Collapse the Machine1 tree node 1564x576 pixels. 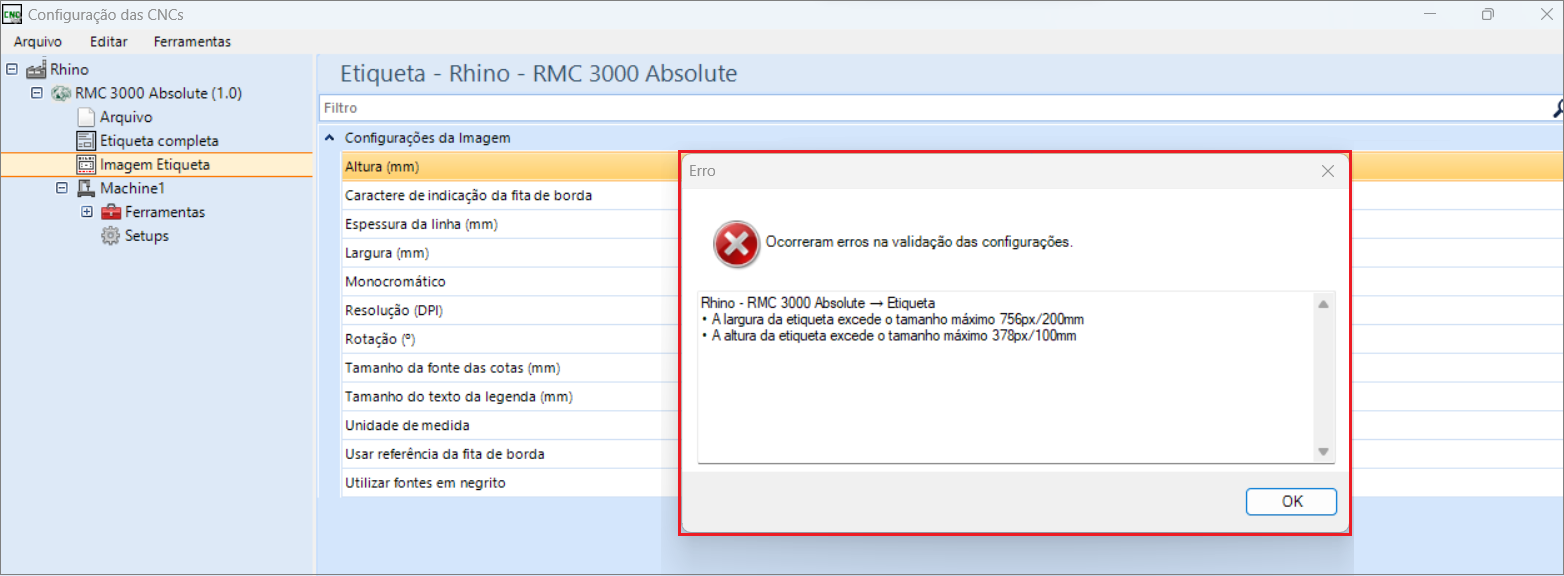click(x=62, y=188)
